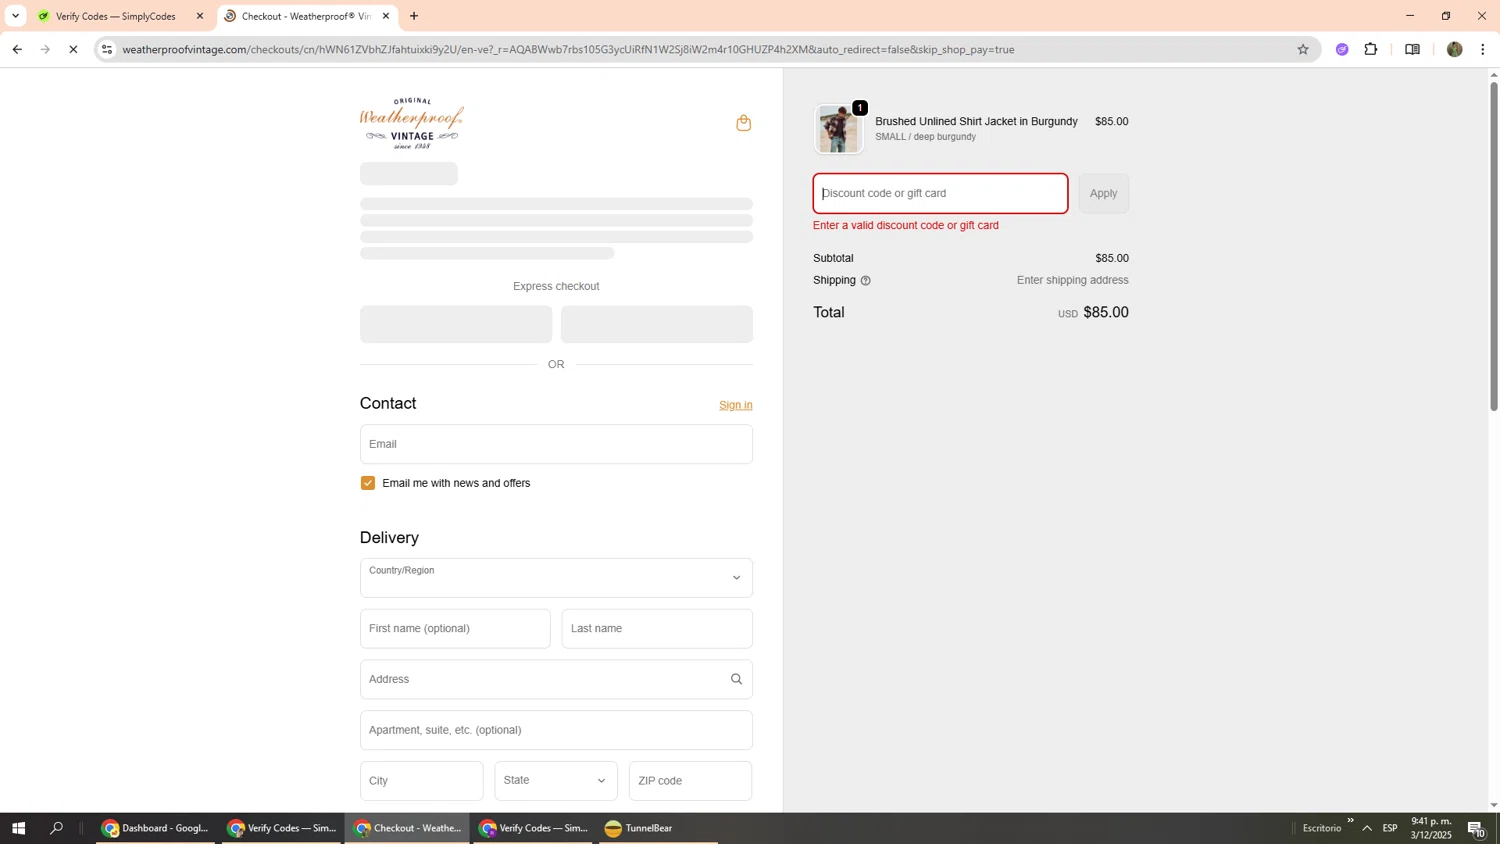Click the address search magnifier icon

736,679
